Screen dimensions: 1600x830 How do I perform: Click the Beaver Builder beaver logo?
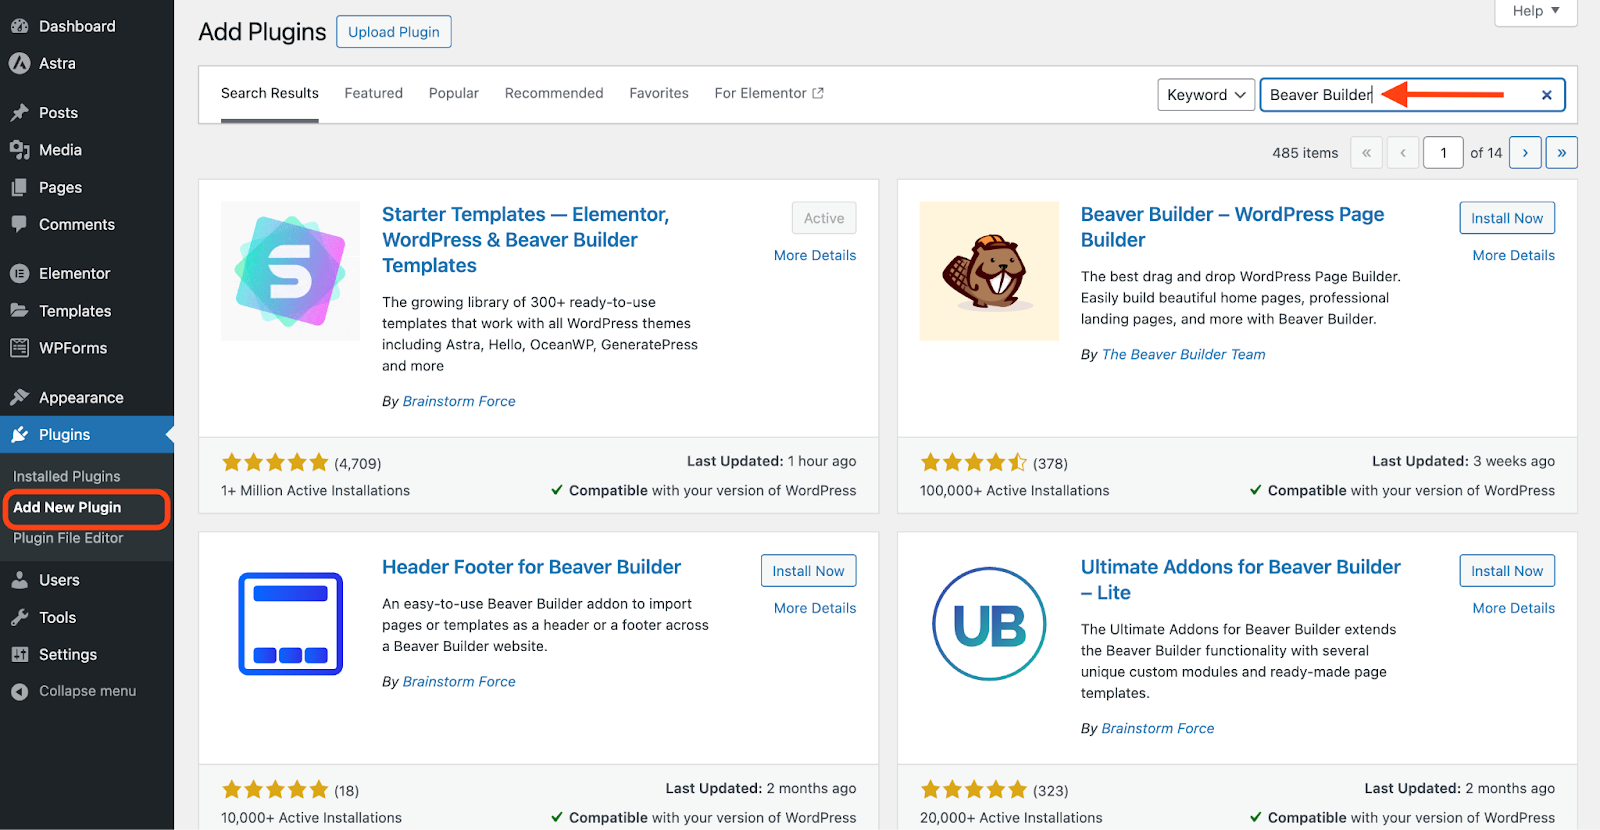click(989, 271)
